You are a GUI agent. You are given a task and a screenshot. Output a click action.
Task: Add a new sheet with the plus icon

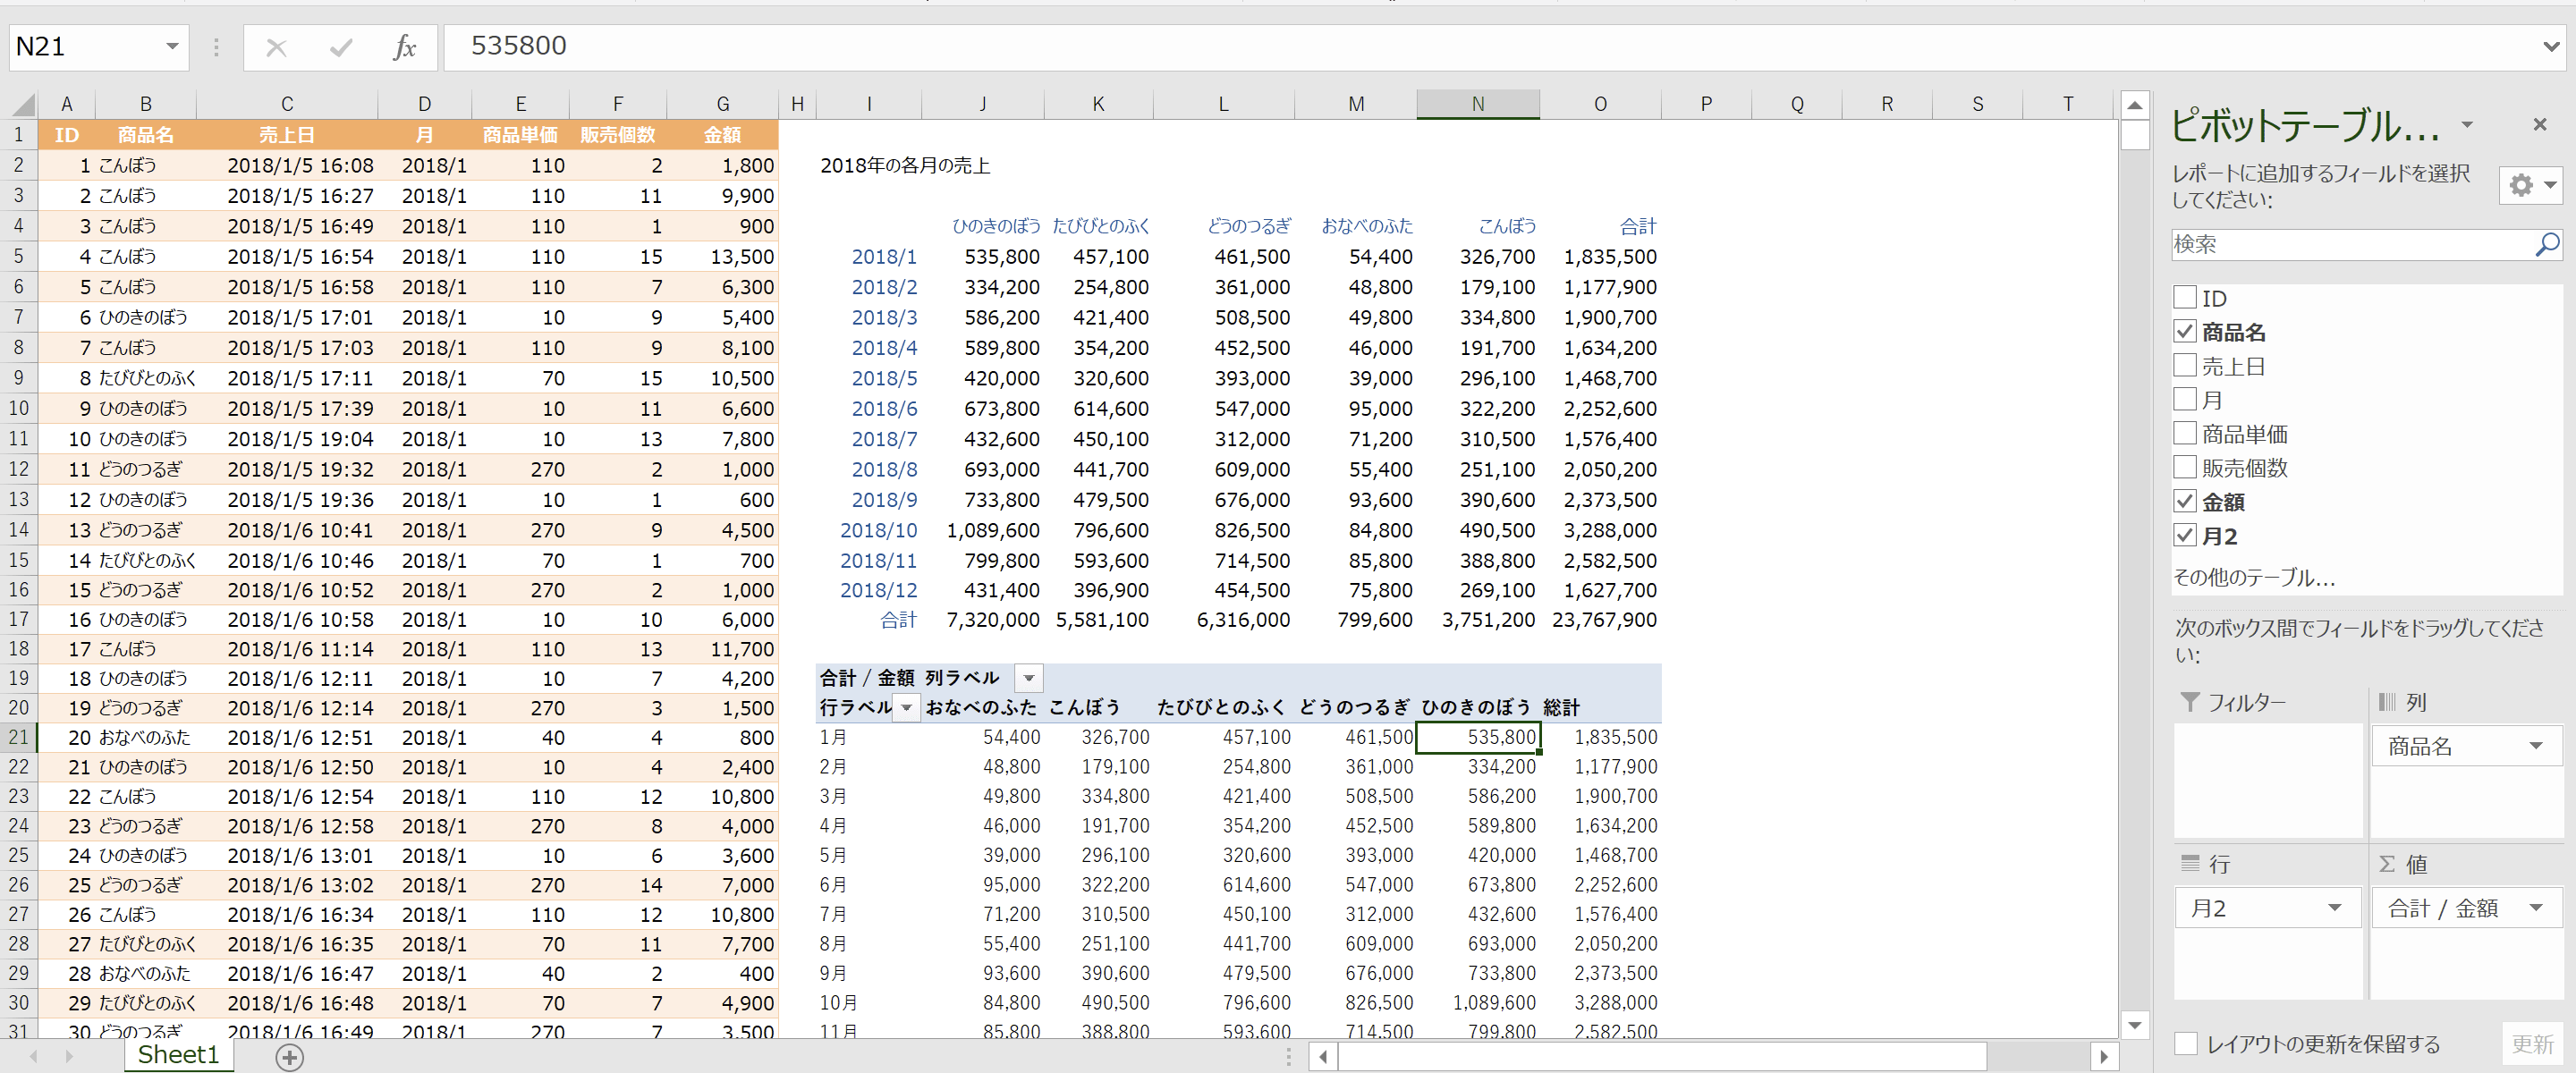pyautogui.click(x=289, y=1057)
